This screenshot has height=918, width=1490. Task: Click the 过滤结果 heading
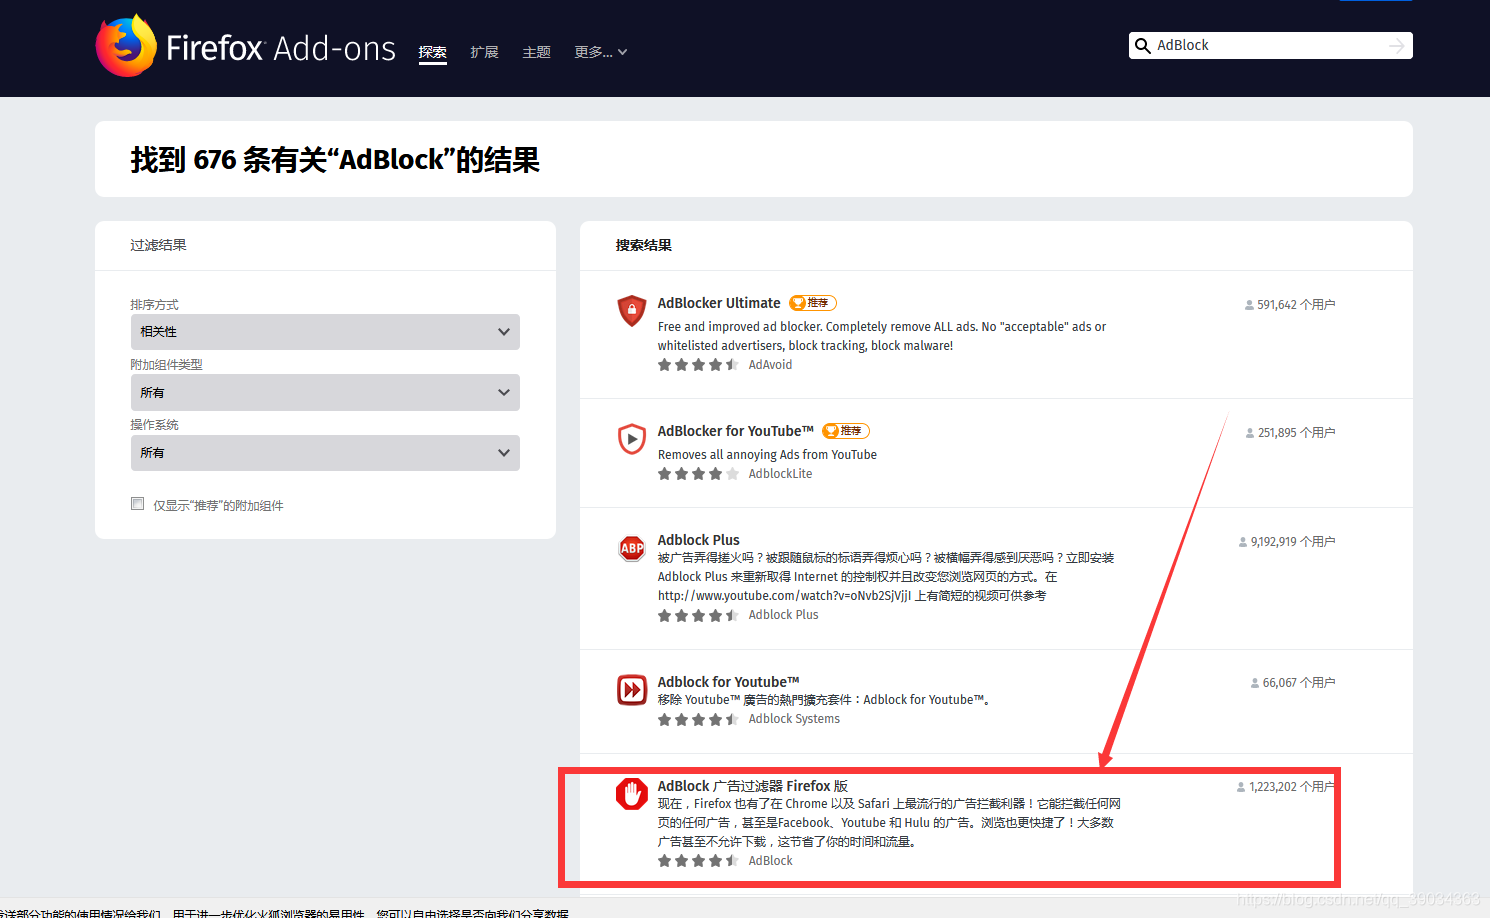158,245
